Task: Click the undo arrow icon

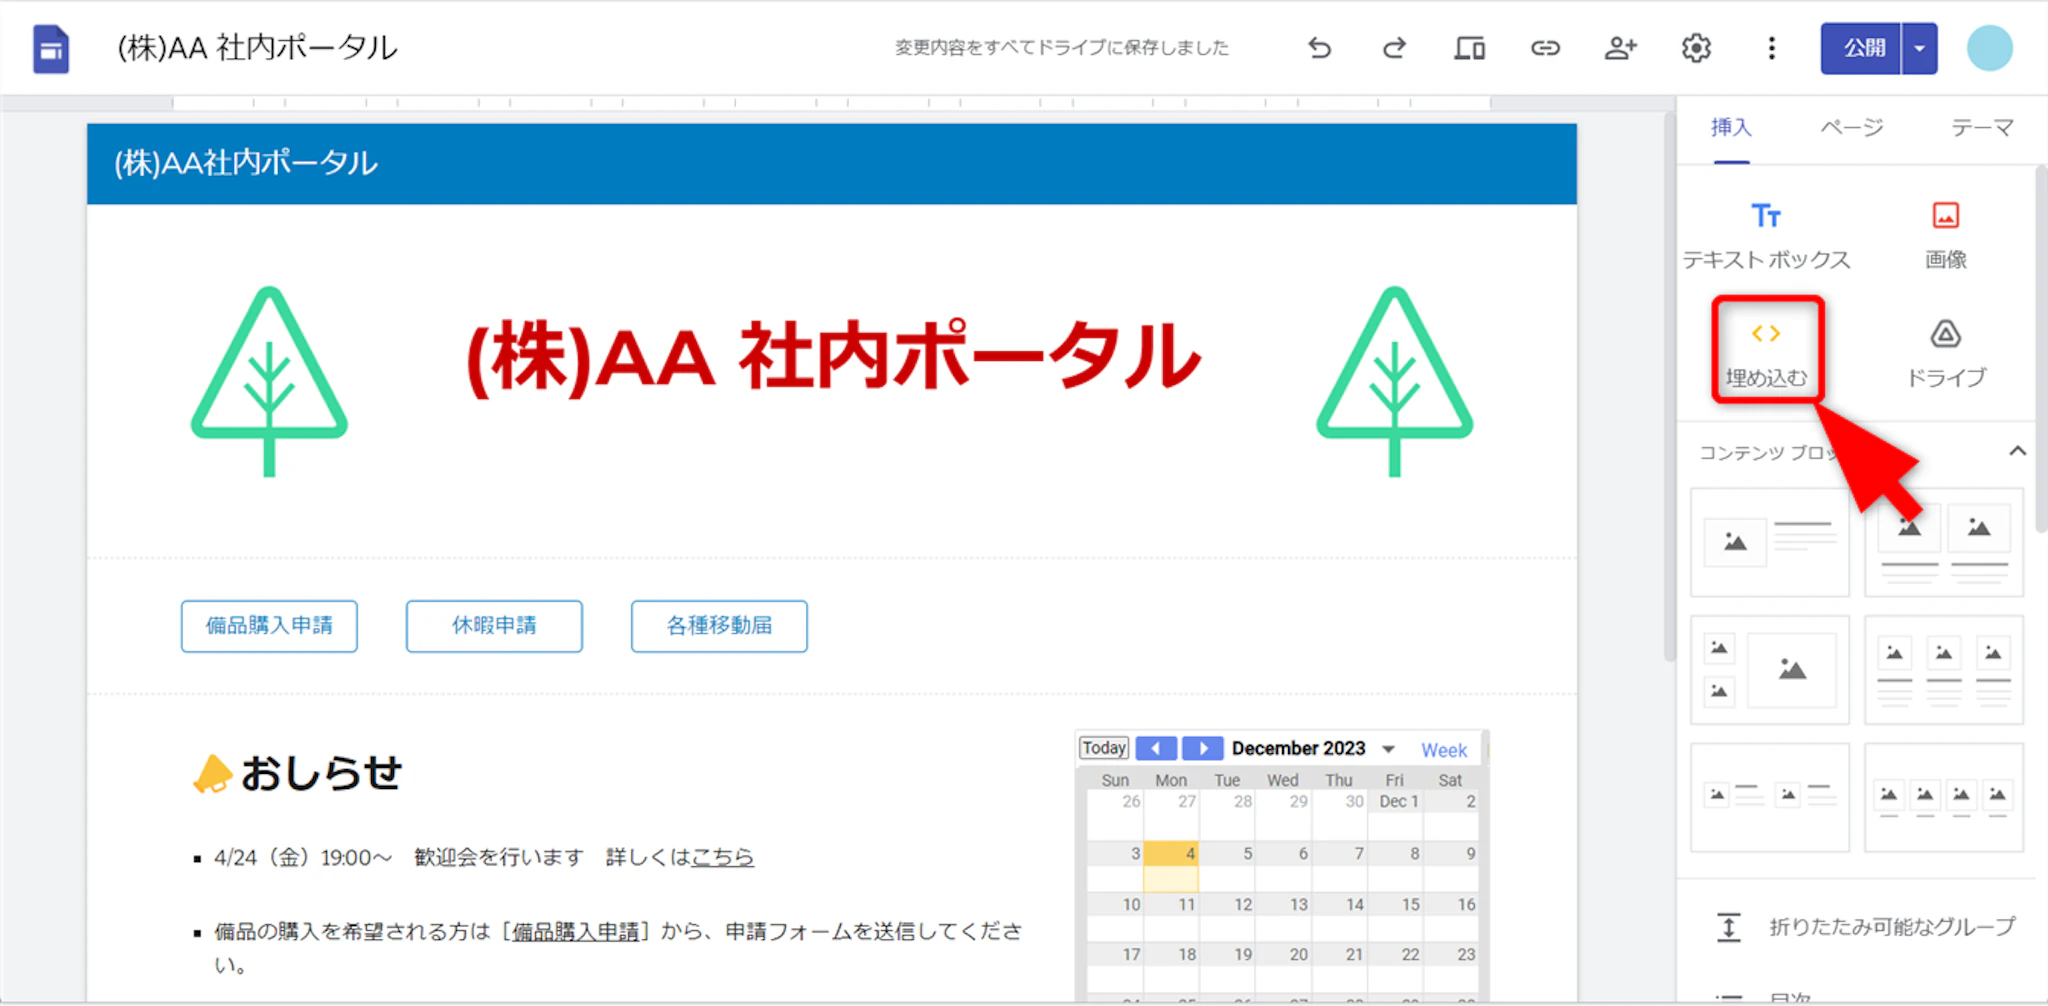Action: coord(1319,48)
